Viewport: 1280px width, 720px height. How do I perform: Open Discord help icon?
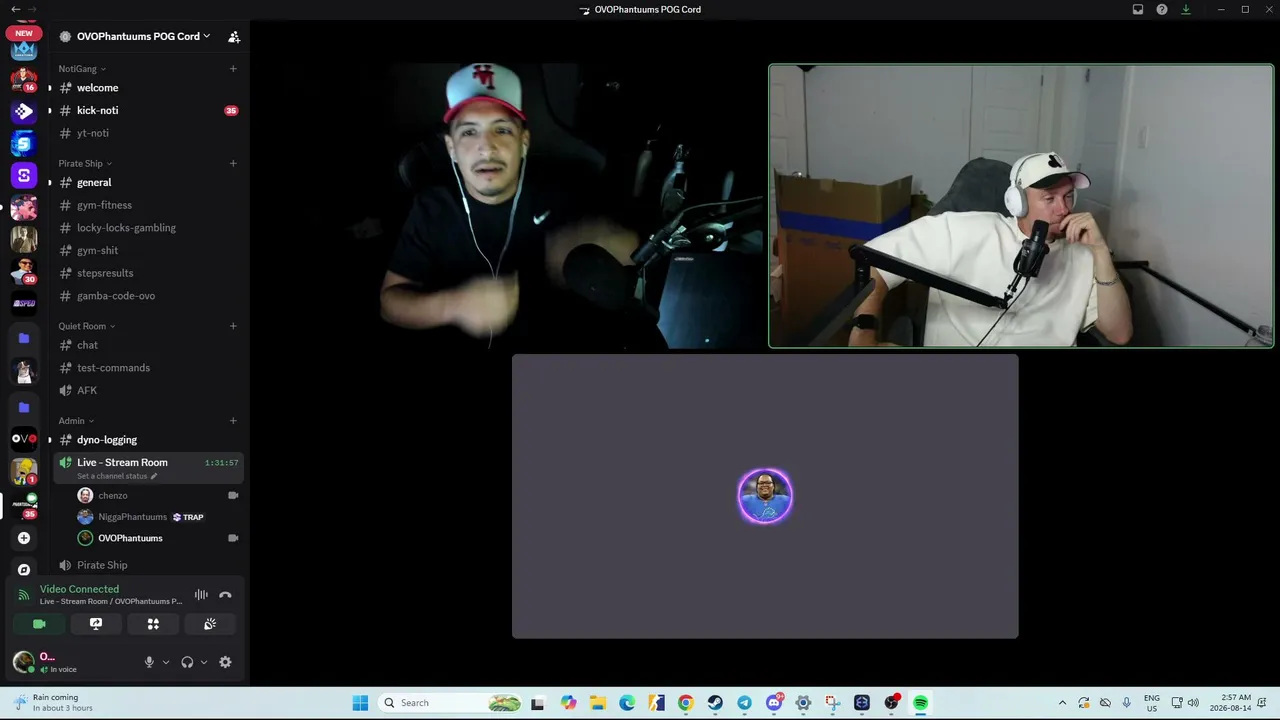click(1162, 9)
